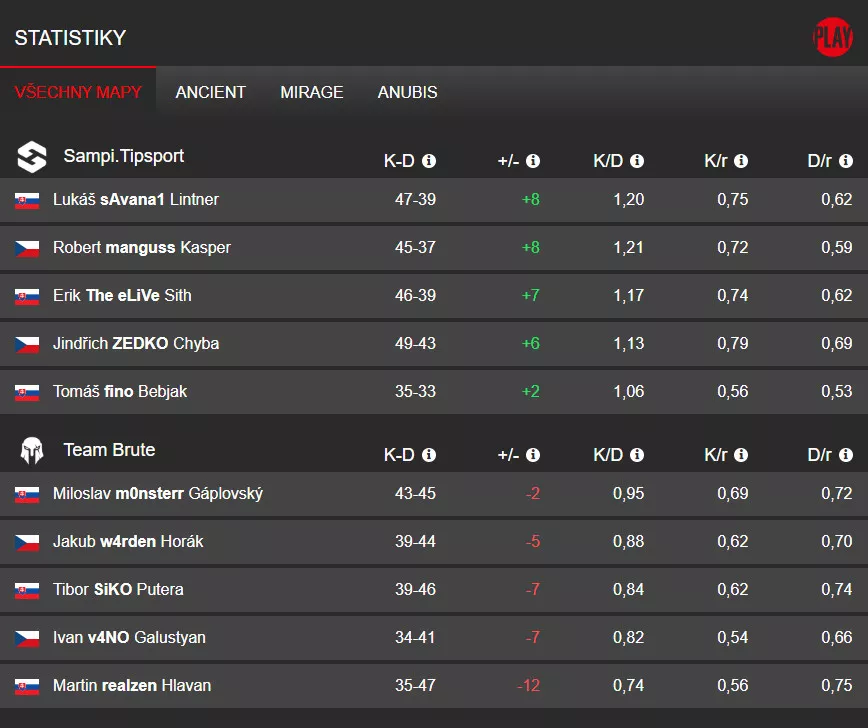Click the info icon beside the +/- column
This screenshot has width=868, height=728.
tap(533, 160)
